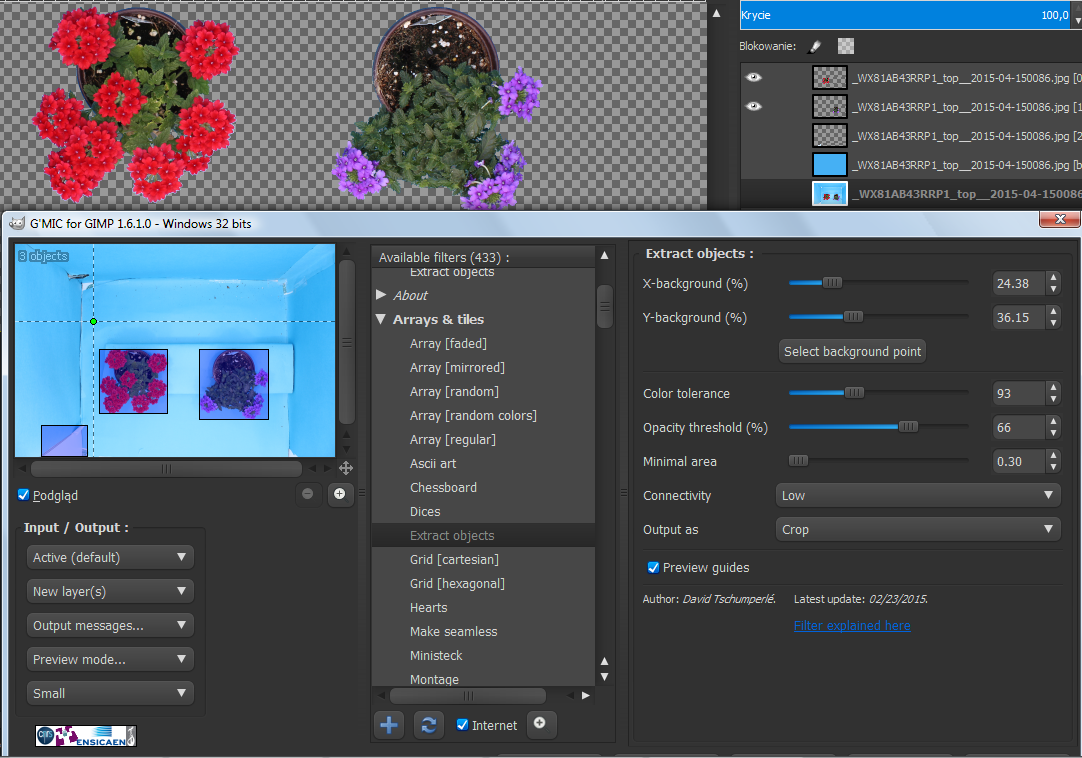Click the zoom out preview minus icon

tap(308, 494)
